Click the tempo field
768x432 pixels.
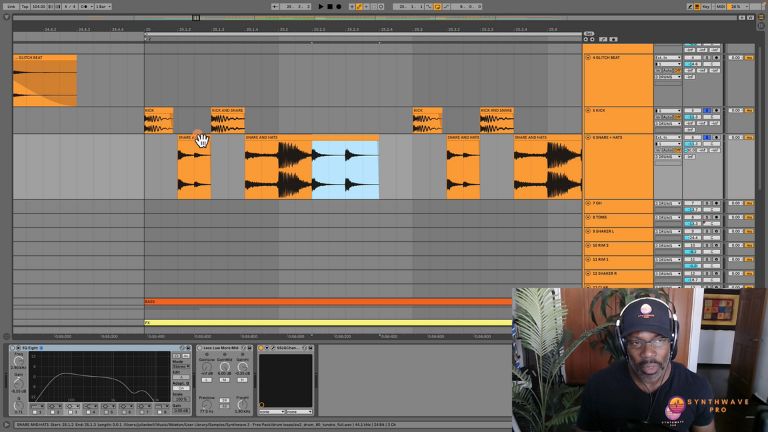pos(38,6)
